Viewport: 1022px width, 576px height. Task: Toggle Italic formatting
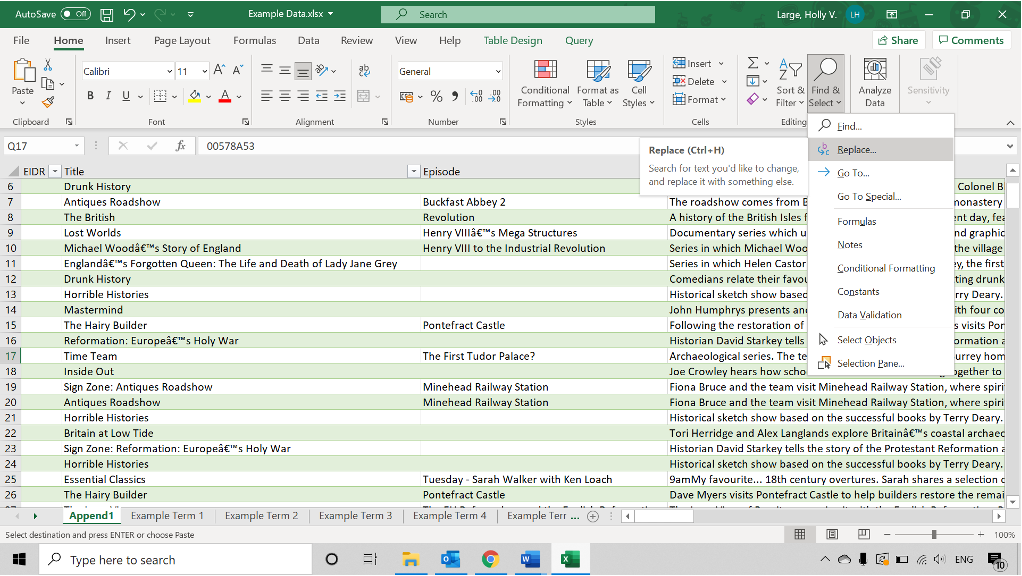(108, 96)
